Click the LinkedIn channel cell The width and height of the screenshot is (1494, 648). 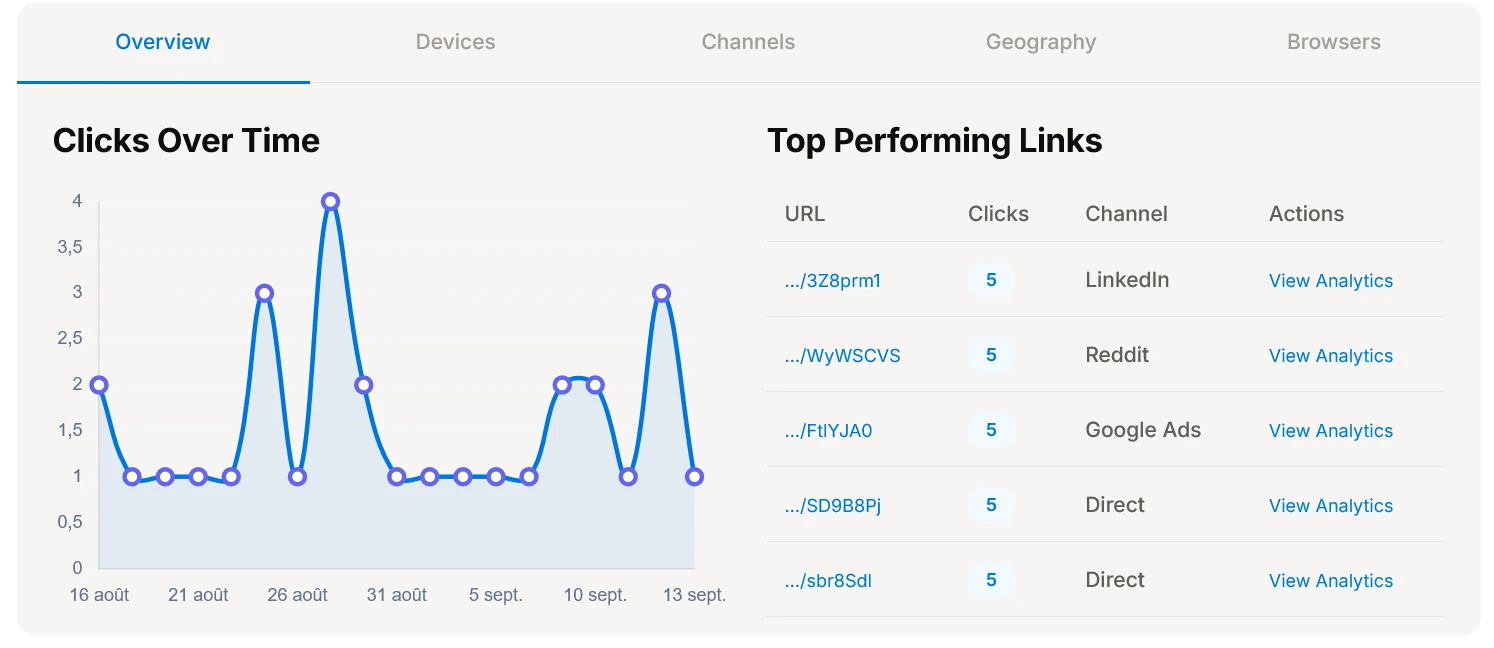coord(1127,280)
